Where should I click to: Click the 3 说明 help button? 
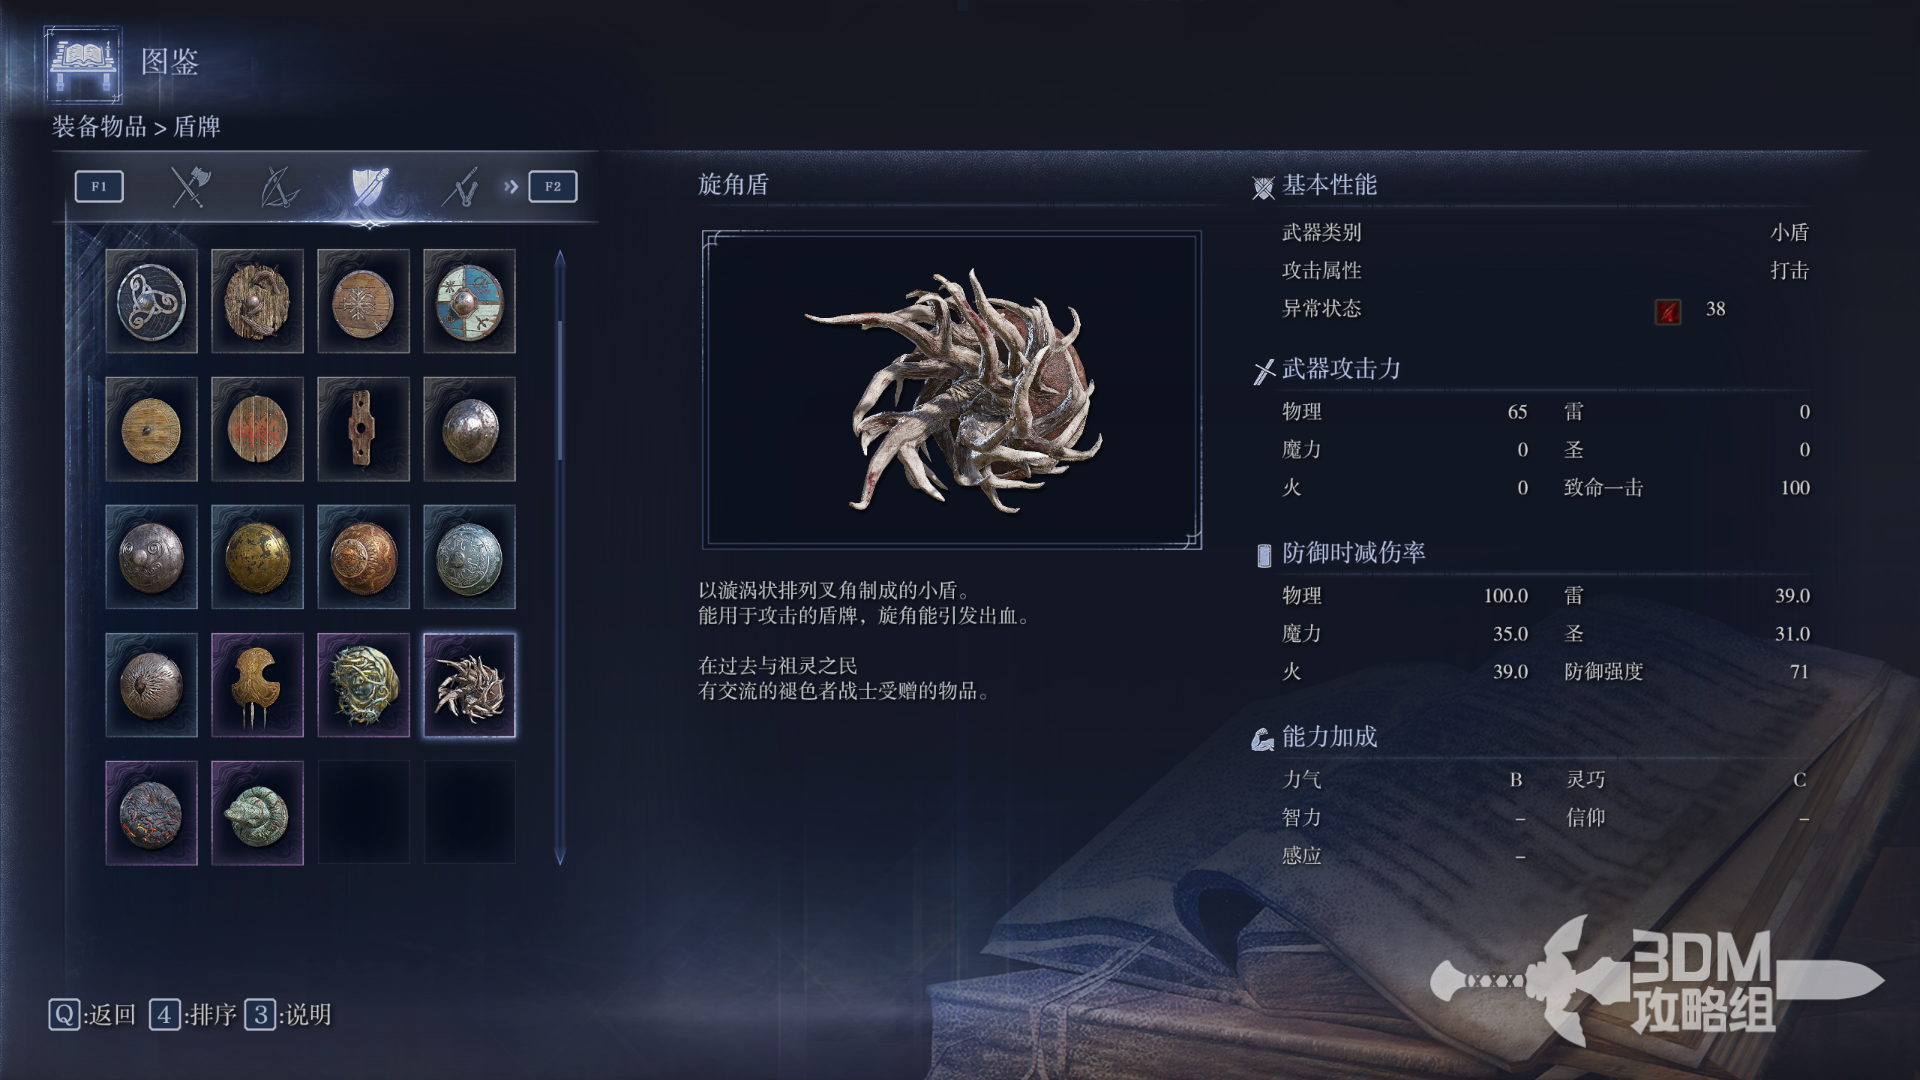click(x=288, y=1015)
